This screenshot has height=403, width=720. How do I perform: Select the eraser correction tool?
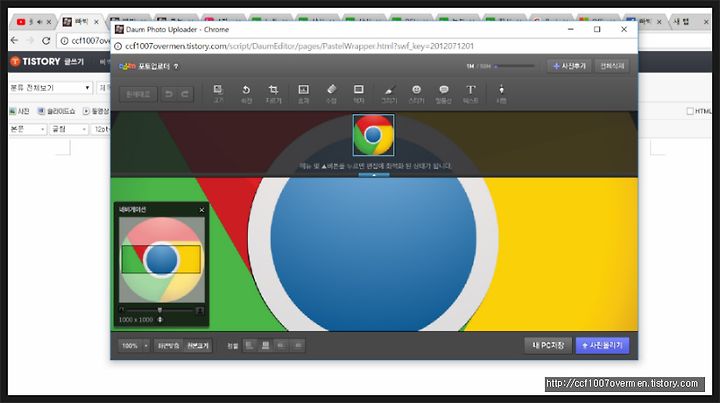(x=331, y=94)
